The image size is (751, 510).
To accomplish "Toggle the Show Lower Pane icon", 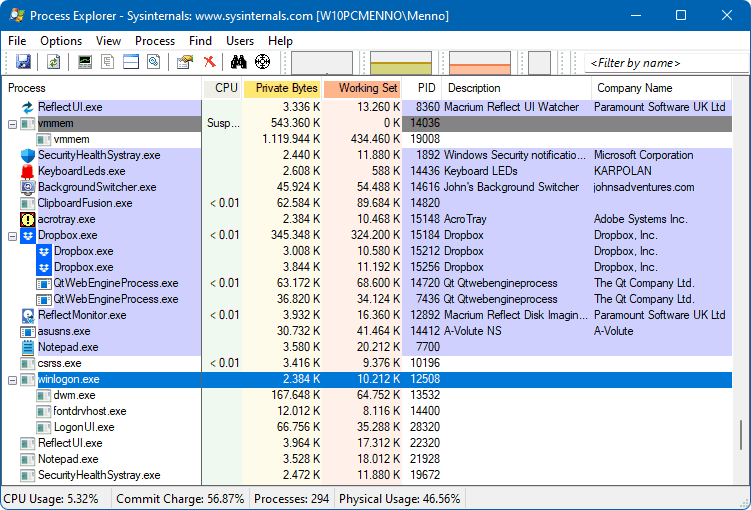I will point(131,62).
